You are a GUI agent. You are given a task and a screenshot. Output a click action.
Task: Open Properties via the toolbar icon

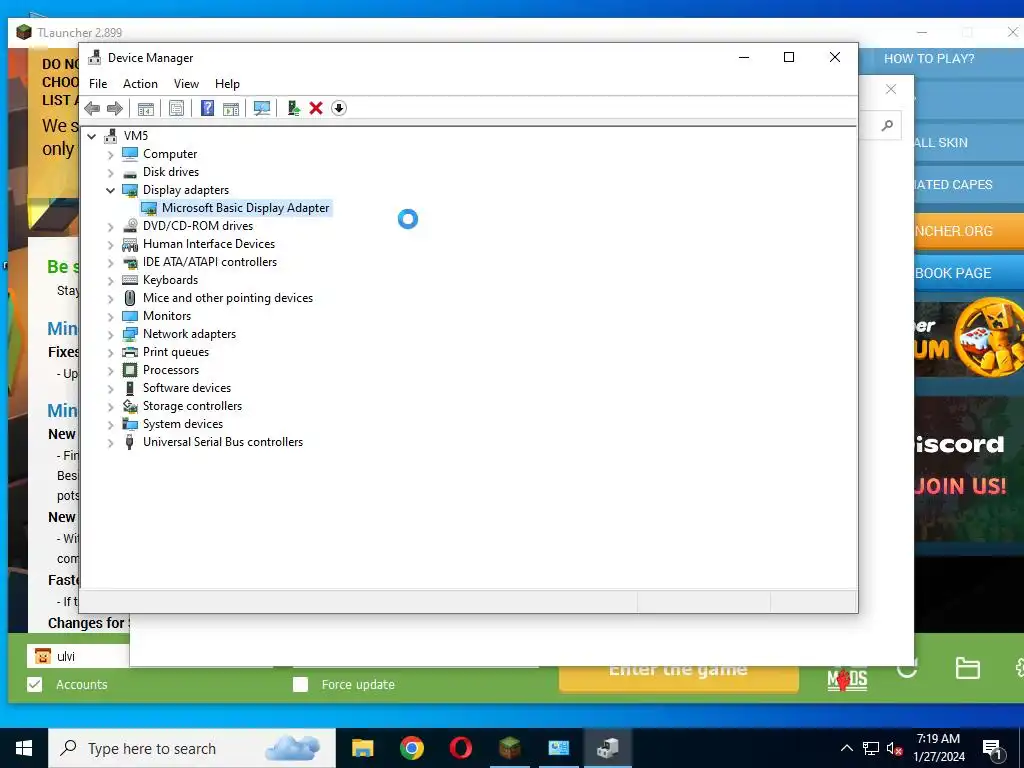(176, 108)
